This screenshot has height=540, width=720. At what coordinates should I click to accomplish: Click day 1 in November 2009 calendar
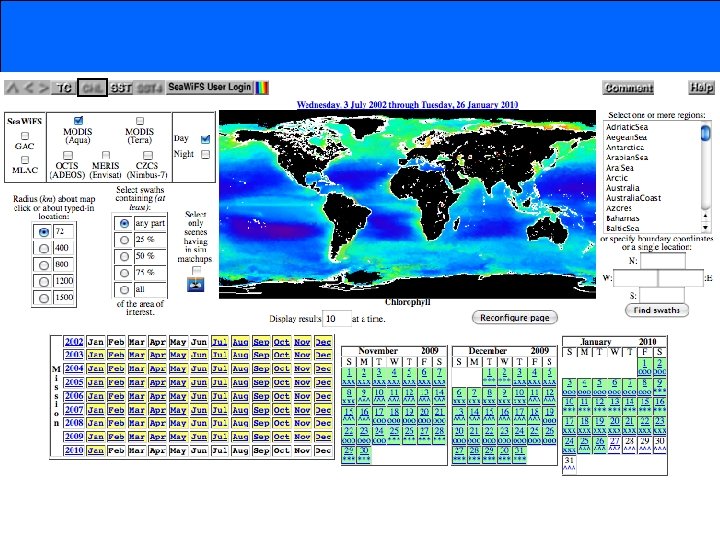tap(349, 376)
